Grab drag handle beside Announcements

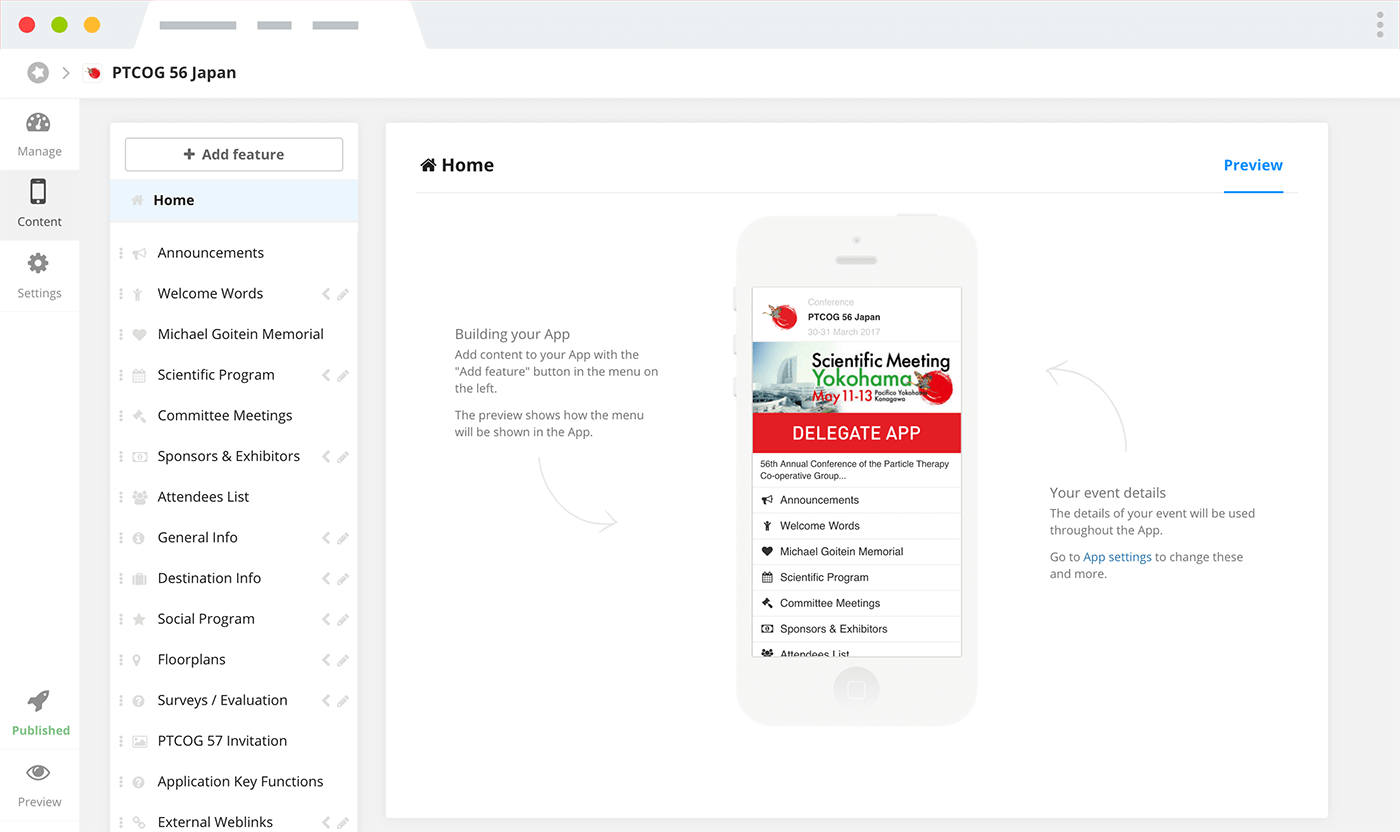tap(121, 253)
